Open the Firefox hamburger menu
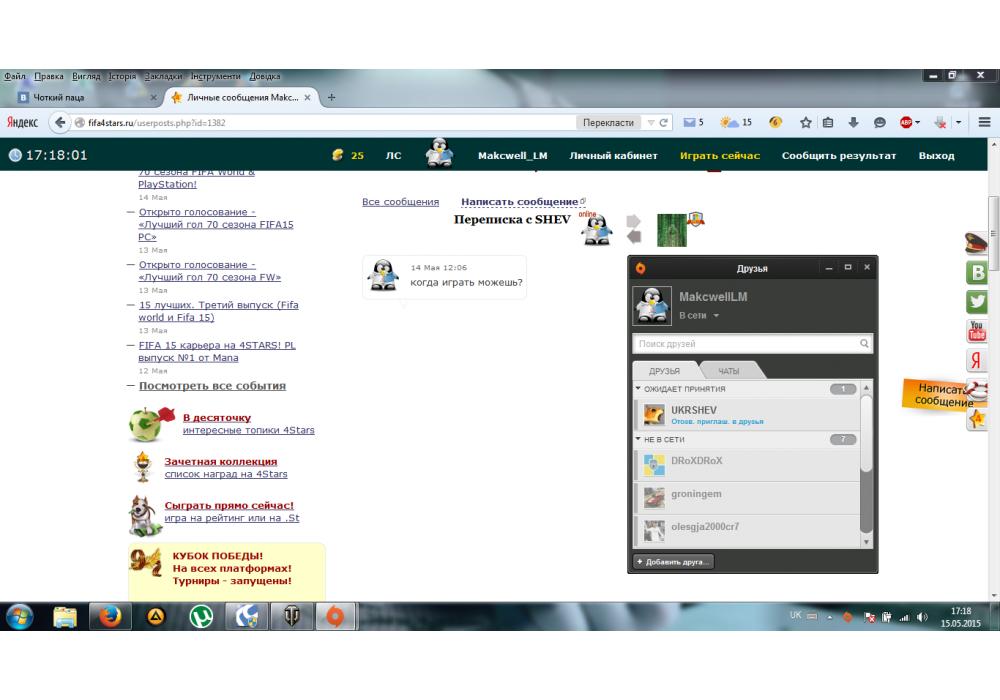 pyautogui.click(x=985, y=122)
